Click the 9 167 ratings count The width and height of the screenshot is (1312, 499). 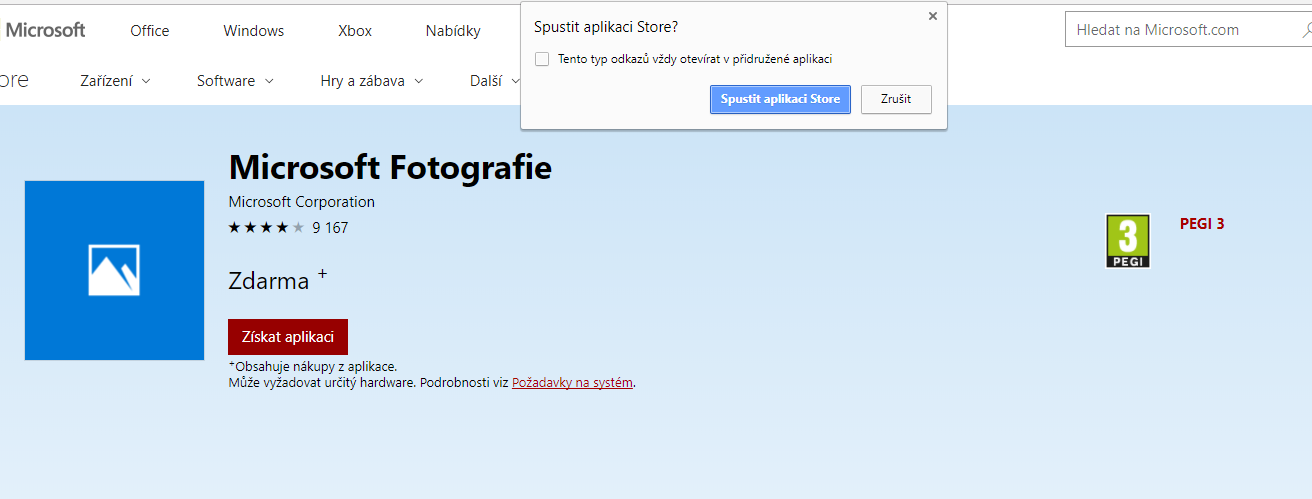(x=330, y=228)
